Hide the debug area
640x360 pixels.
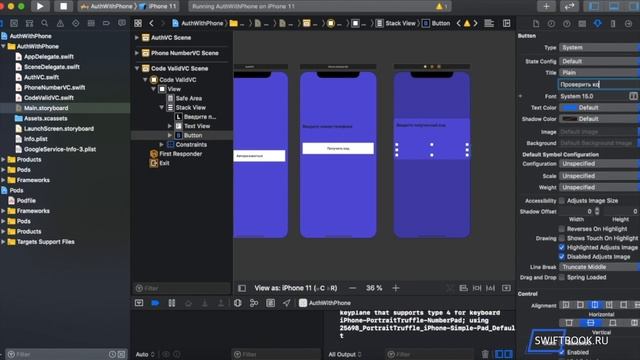tap(139, 303)
